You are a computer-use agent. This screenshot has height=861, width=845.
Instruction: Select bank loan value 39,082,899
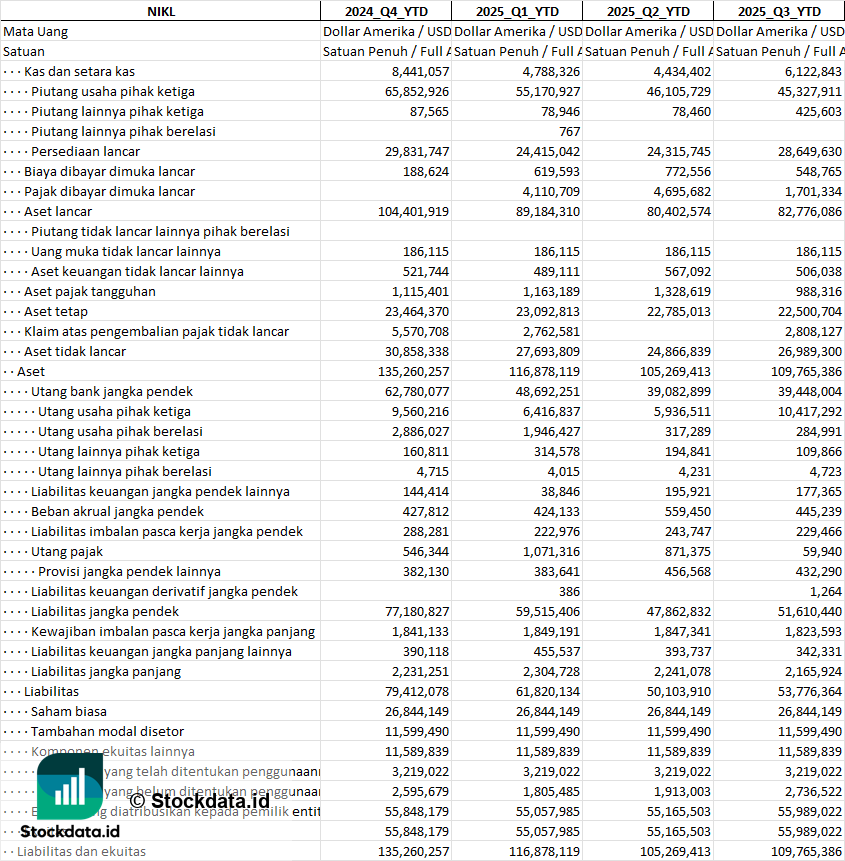[679, 392]
